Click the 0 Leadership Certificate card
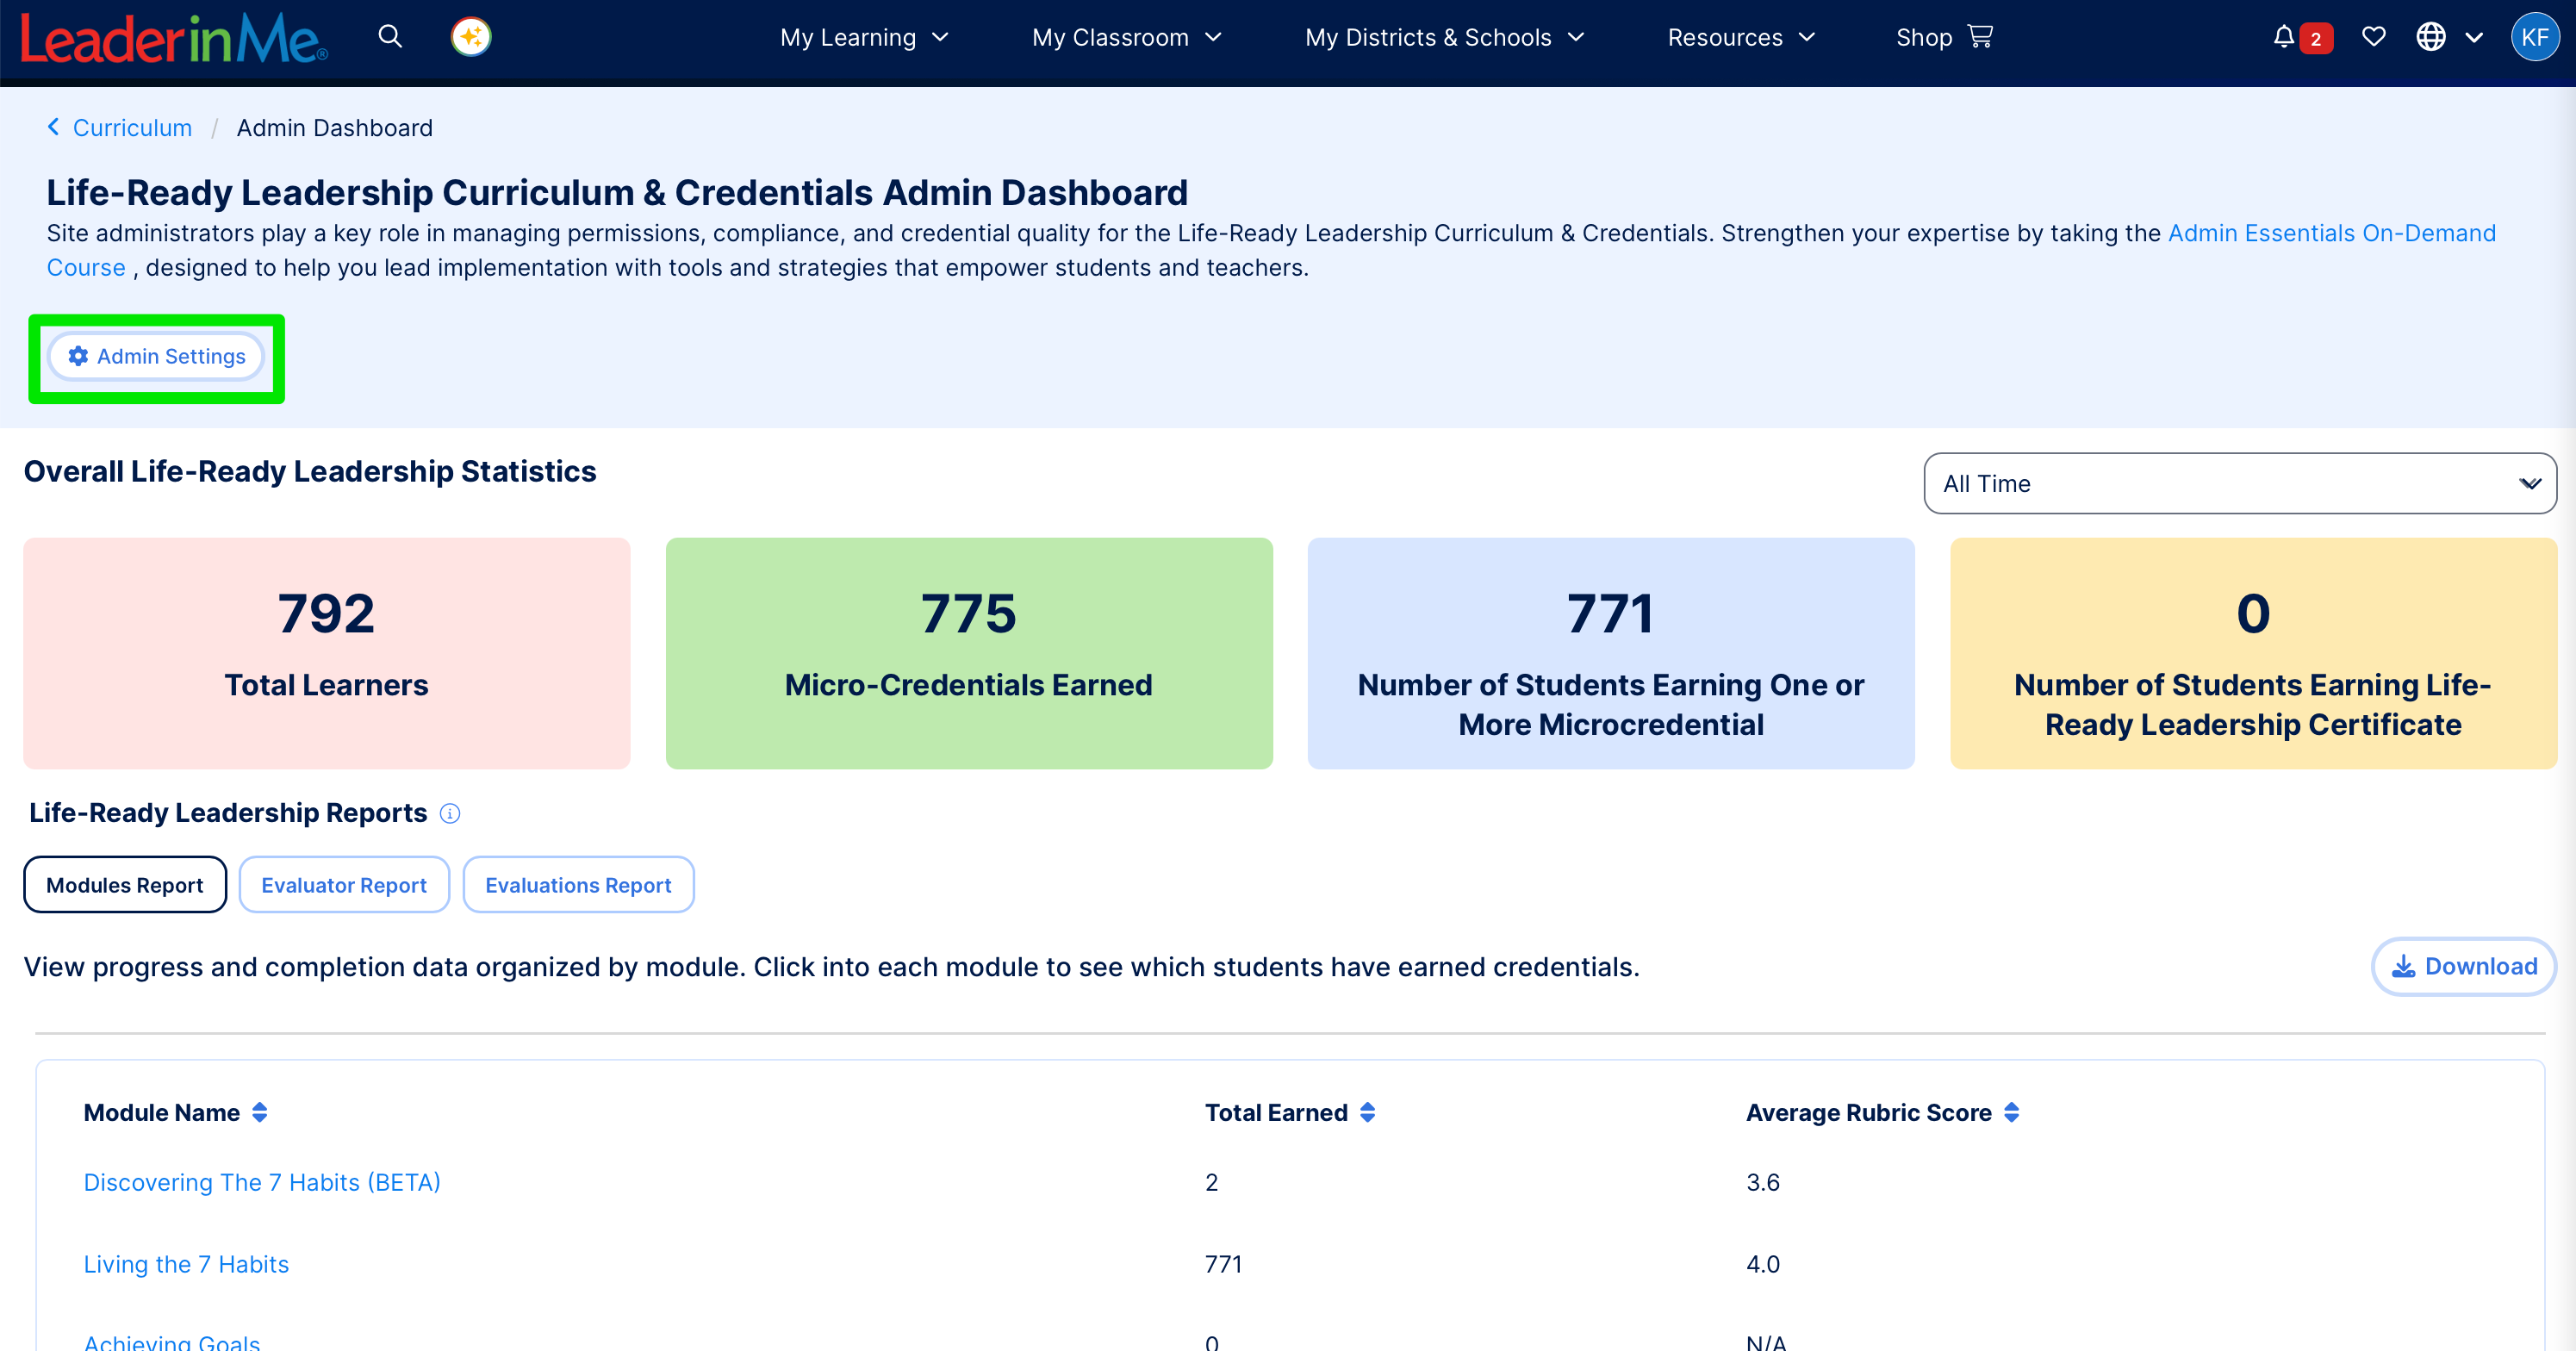 (2253, 654)
